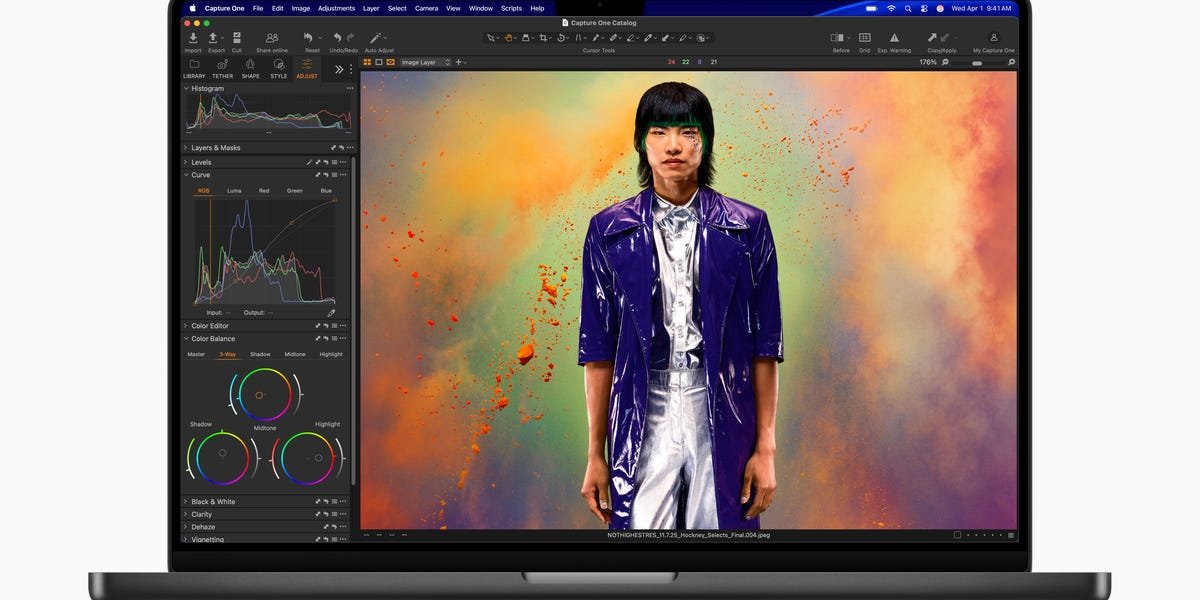Expand the Black & White panel

[x=213, y=502]
